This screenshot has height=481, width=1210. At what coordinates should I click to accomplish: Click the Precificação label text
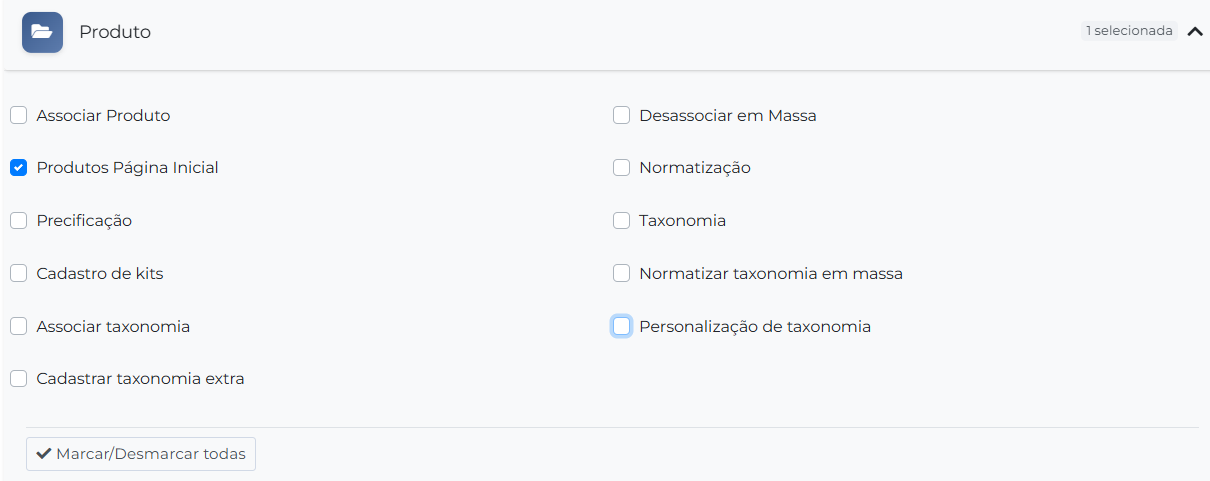pyautogui.click(x=84, y=220)
